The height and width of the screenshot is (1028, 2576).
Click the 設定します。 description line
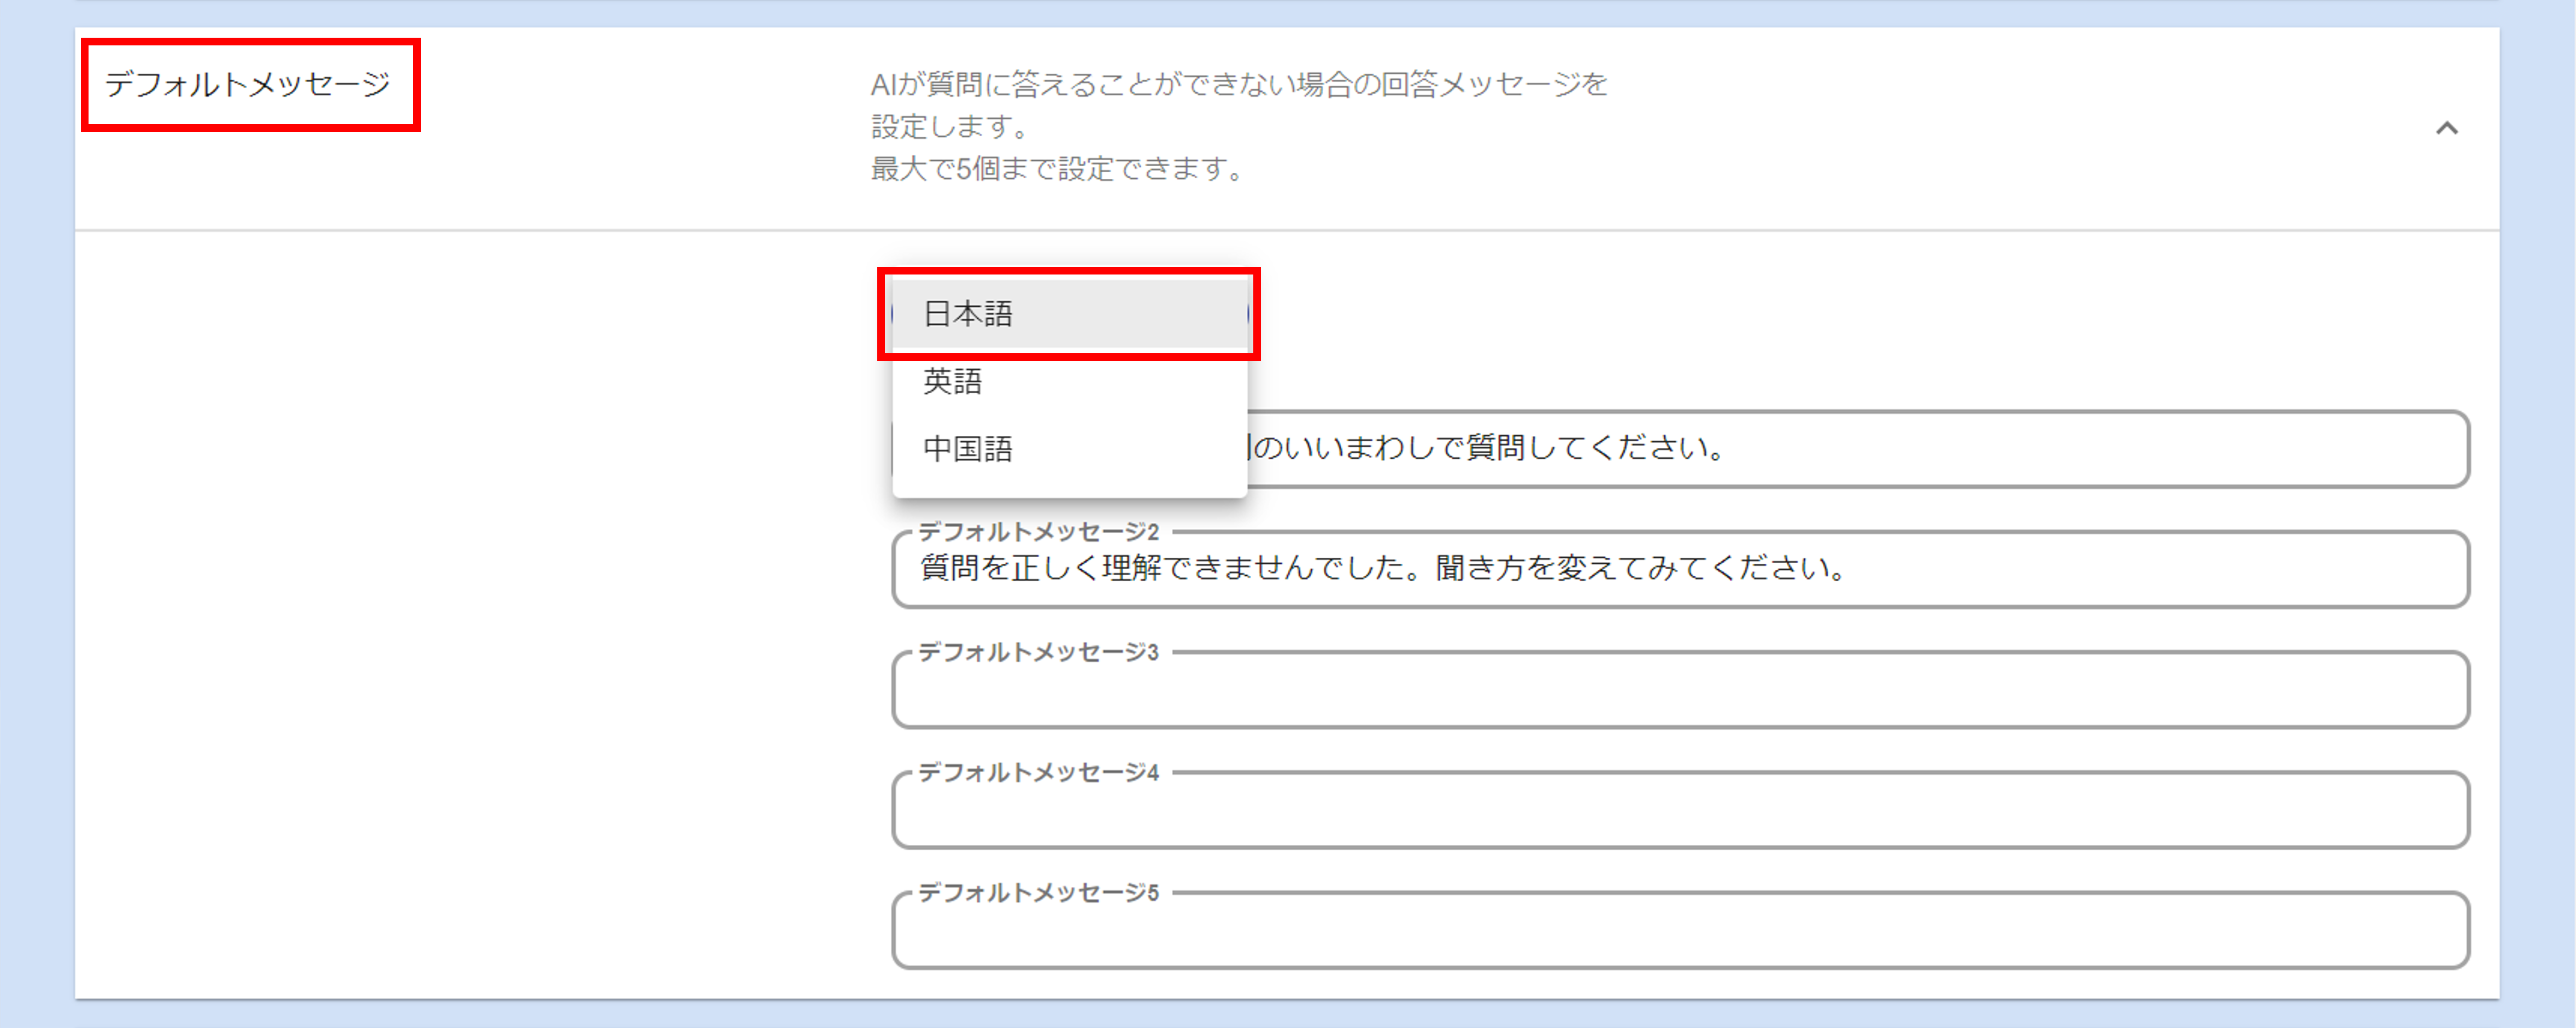pos(950,127)
